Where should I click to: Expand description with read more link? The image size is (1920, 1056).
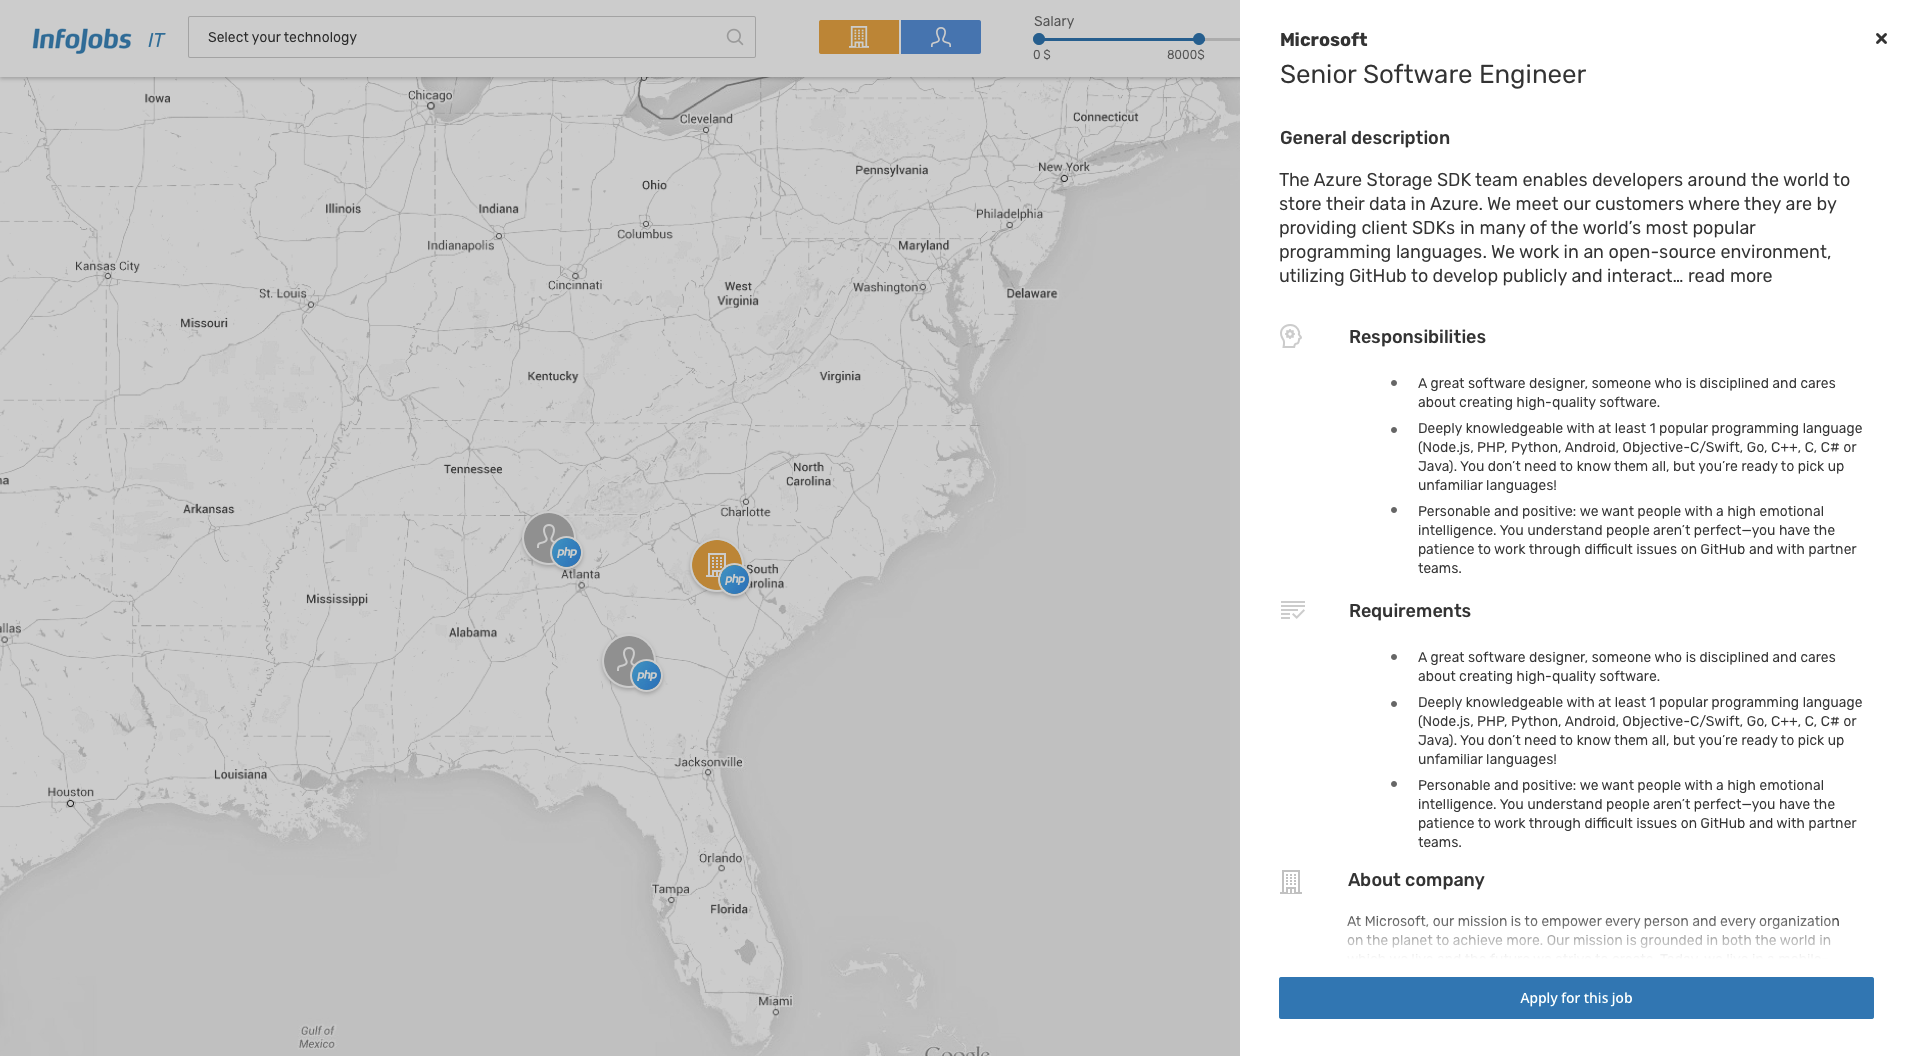coord(1730,276)
